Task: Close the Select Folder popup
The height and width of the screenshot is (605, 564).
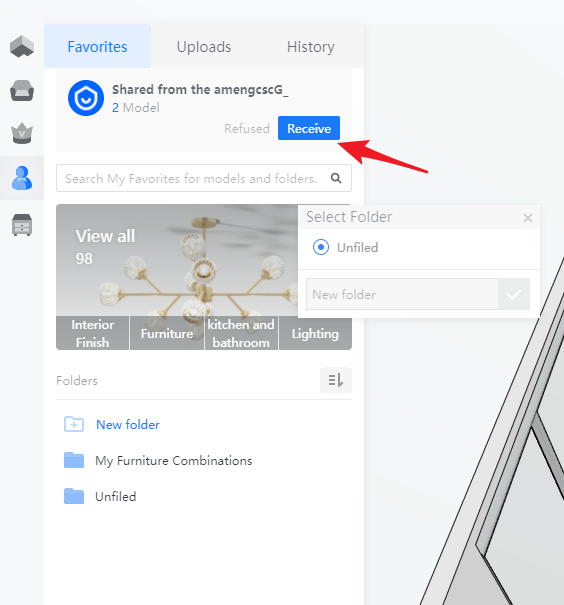Action: point(528,218)
